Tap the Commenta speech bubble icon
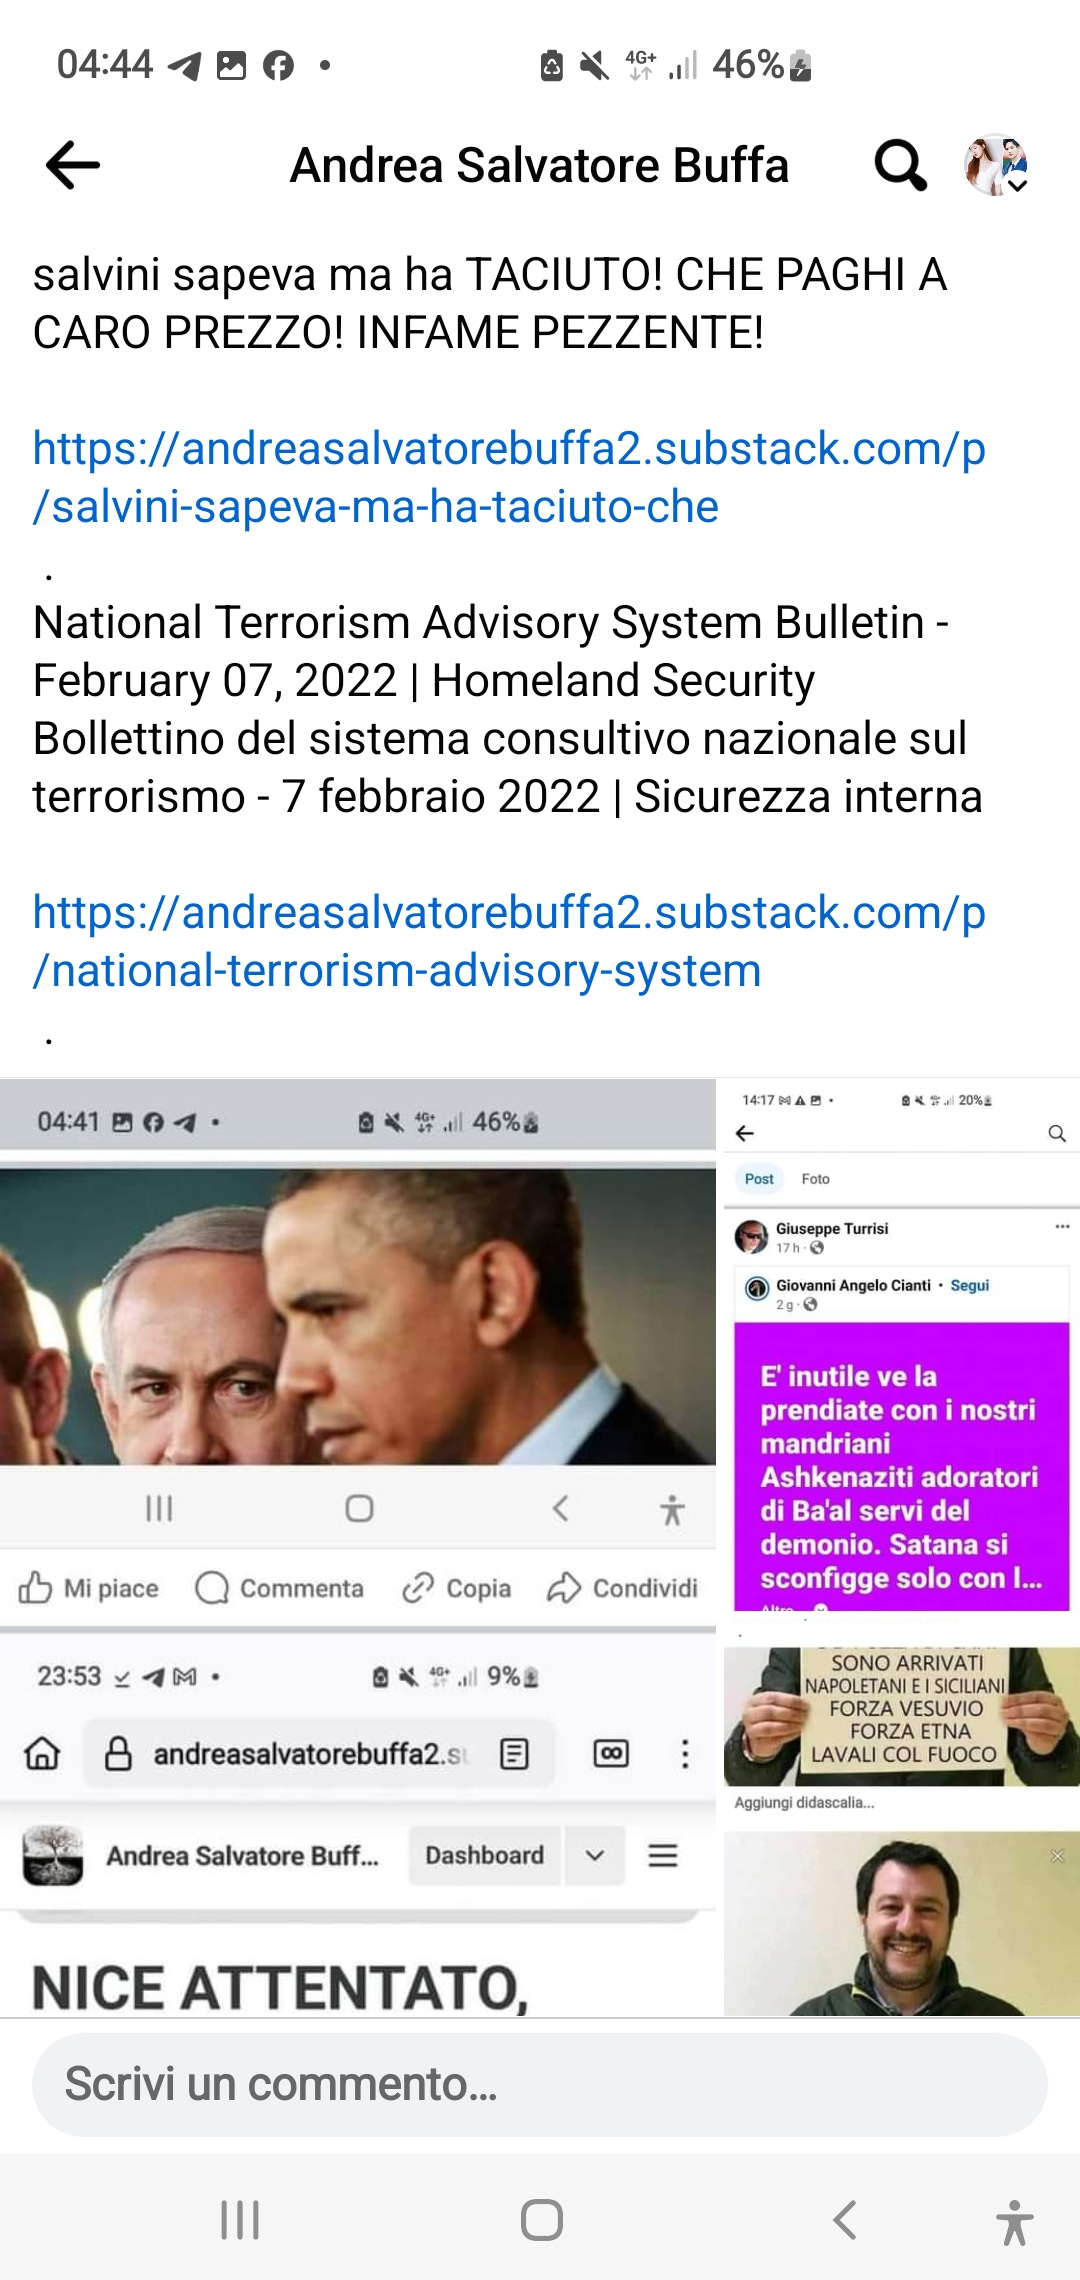The image size is (1080, 2280). tap(211, 1587)
